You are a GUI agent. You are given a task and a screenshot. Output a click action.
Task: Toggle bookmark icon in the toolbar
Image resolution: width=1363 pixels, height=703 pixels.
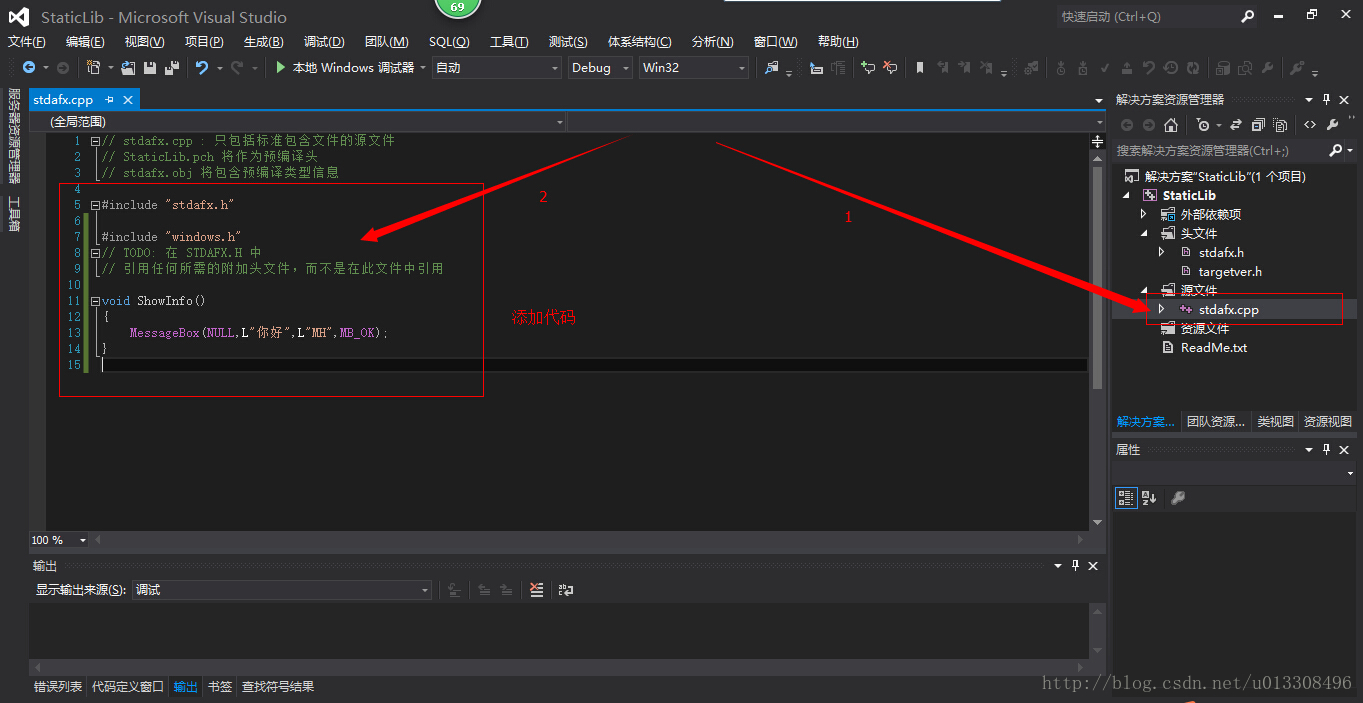920,68
